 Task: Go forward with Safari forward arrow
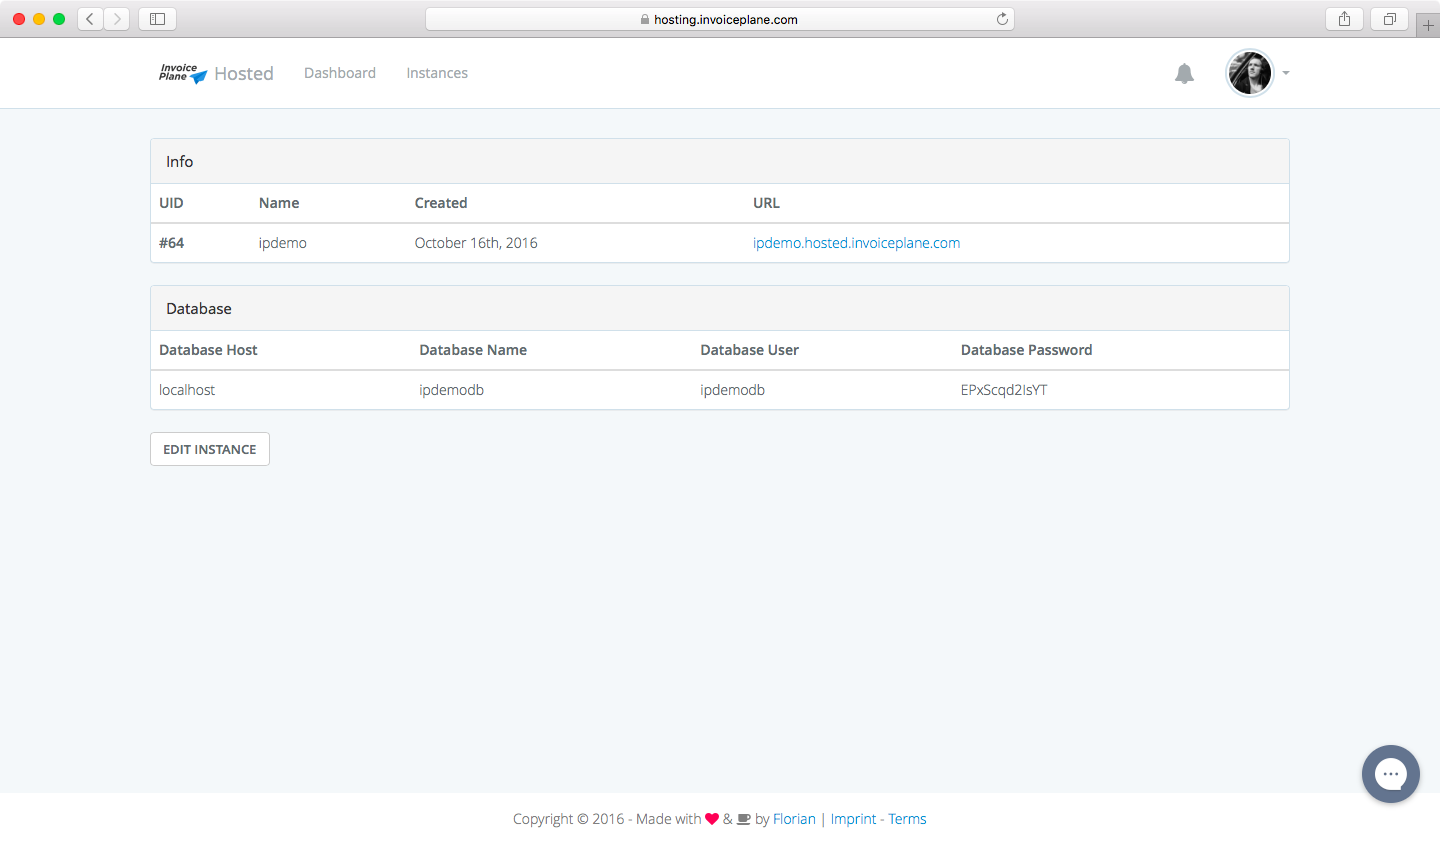pos(117,19)
